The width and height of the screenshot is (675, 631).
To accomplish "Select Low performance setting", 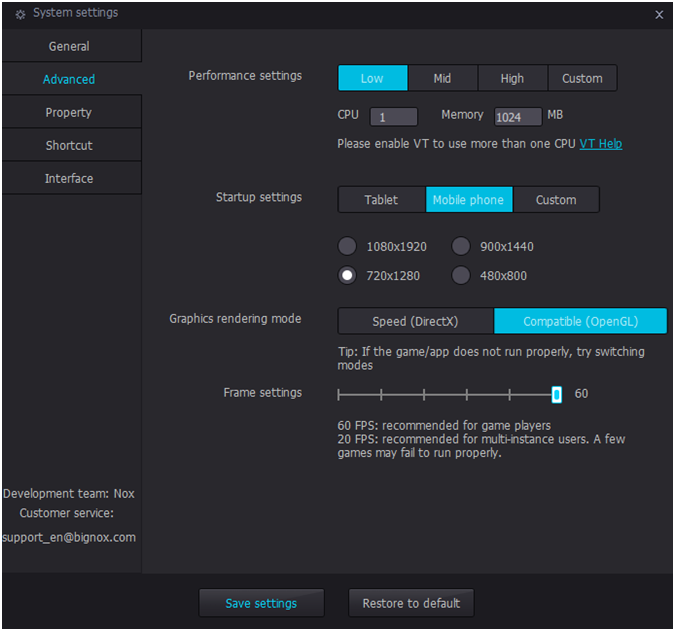I will pos(372,78).
